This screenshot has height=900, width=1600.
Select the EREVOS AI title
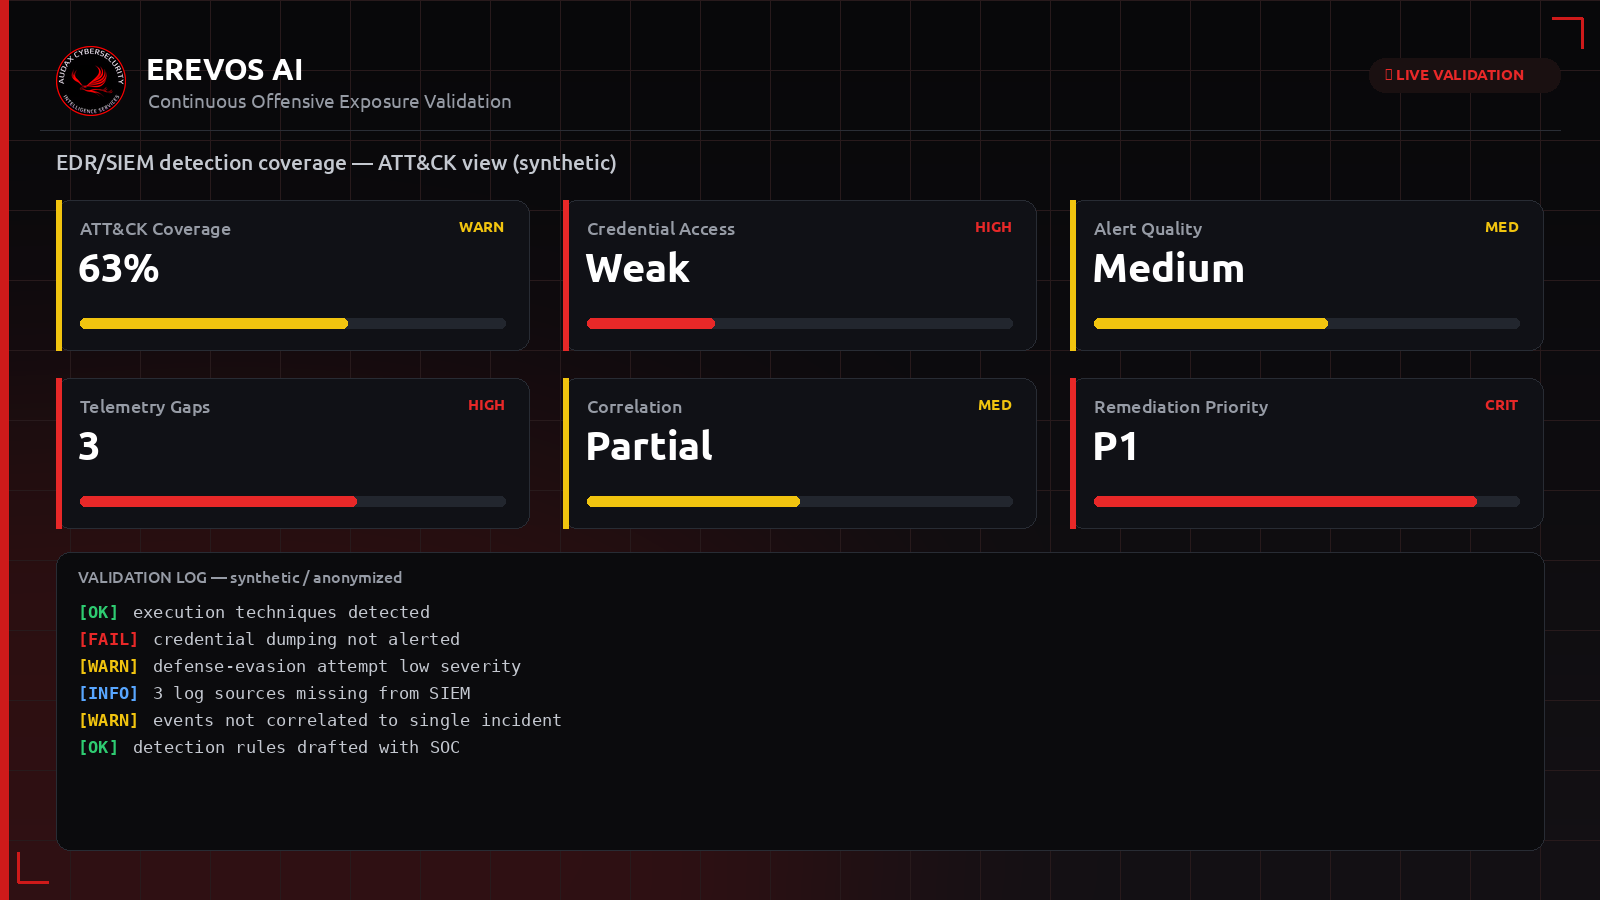point(225,70)
